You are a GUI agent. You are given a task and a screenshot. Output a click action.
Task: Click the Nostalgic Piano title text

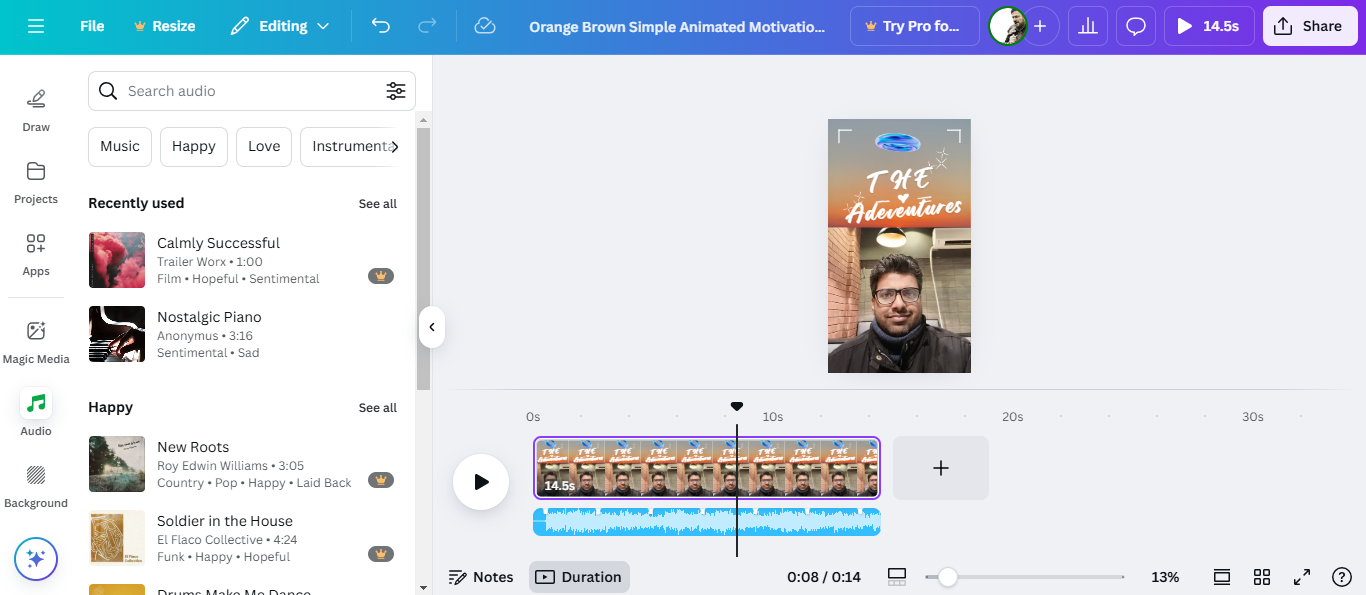[209, 317]
